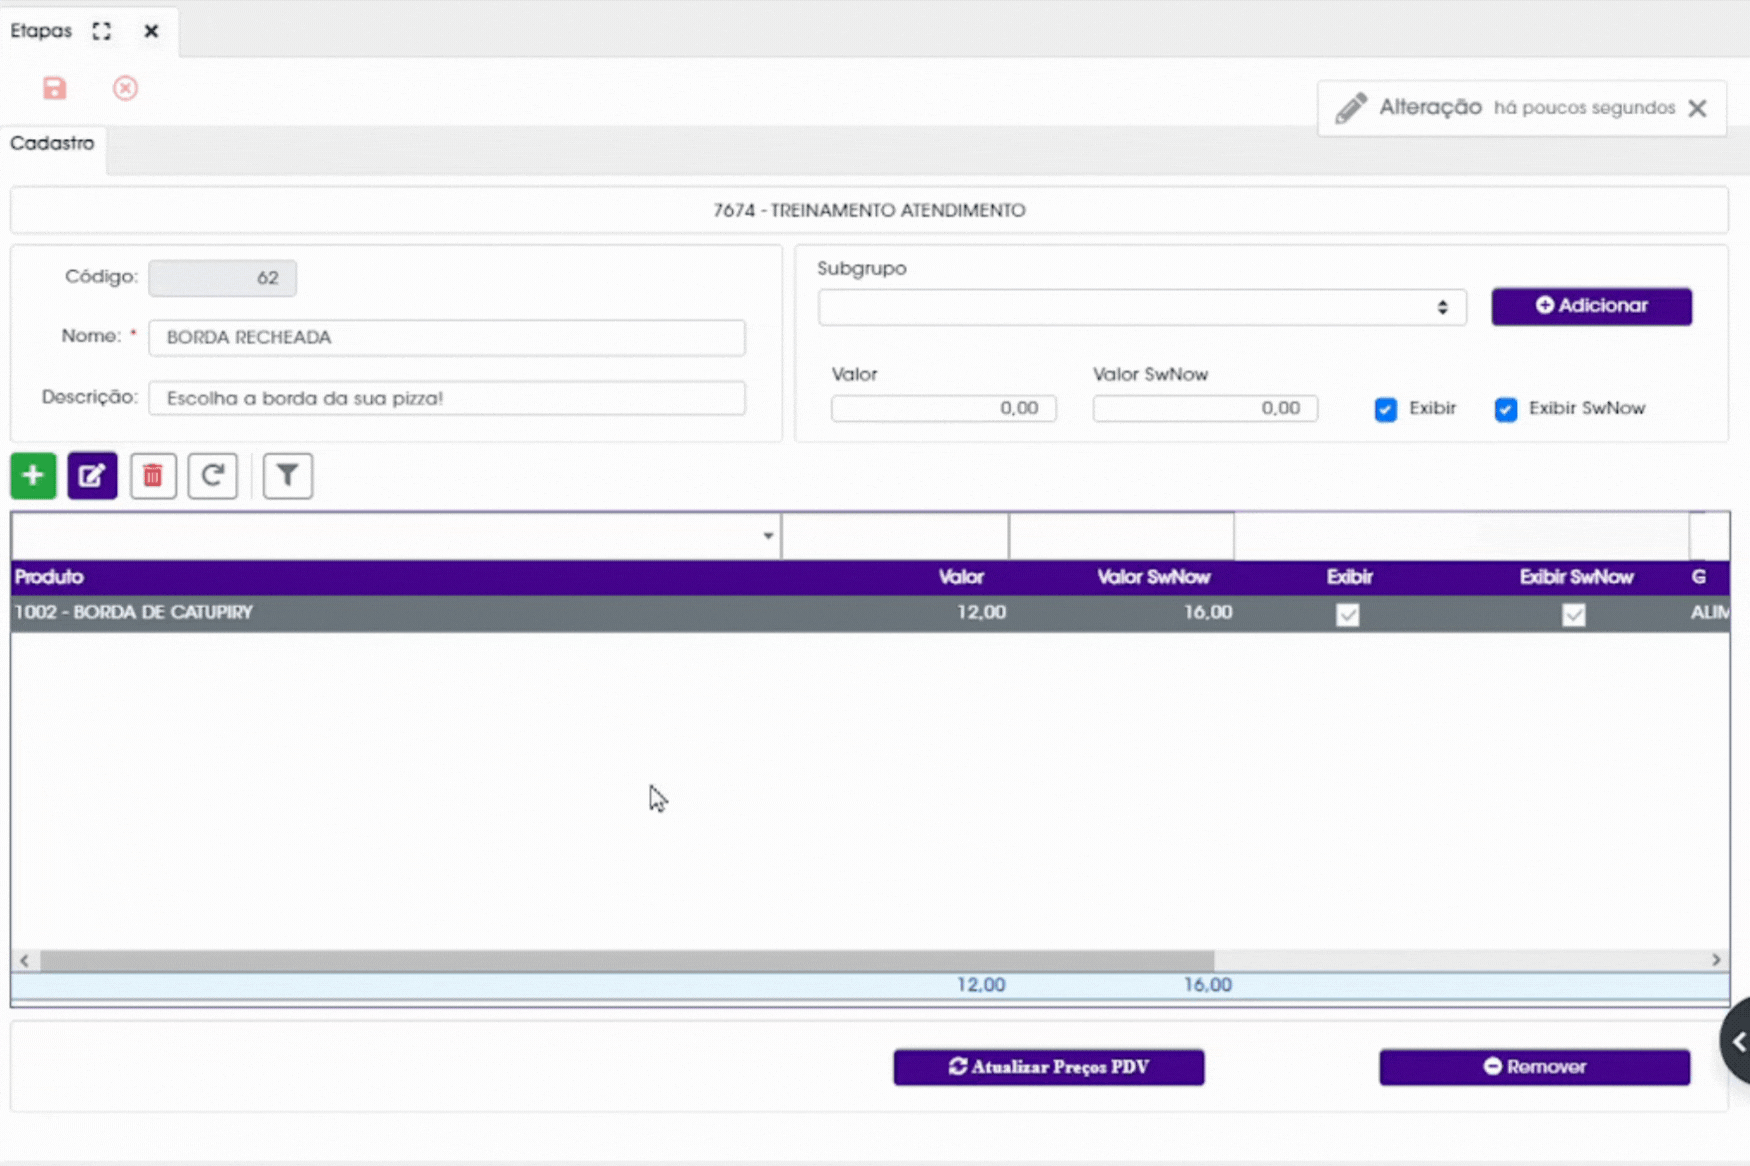Click the Código field

222,277
